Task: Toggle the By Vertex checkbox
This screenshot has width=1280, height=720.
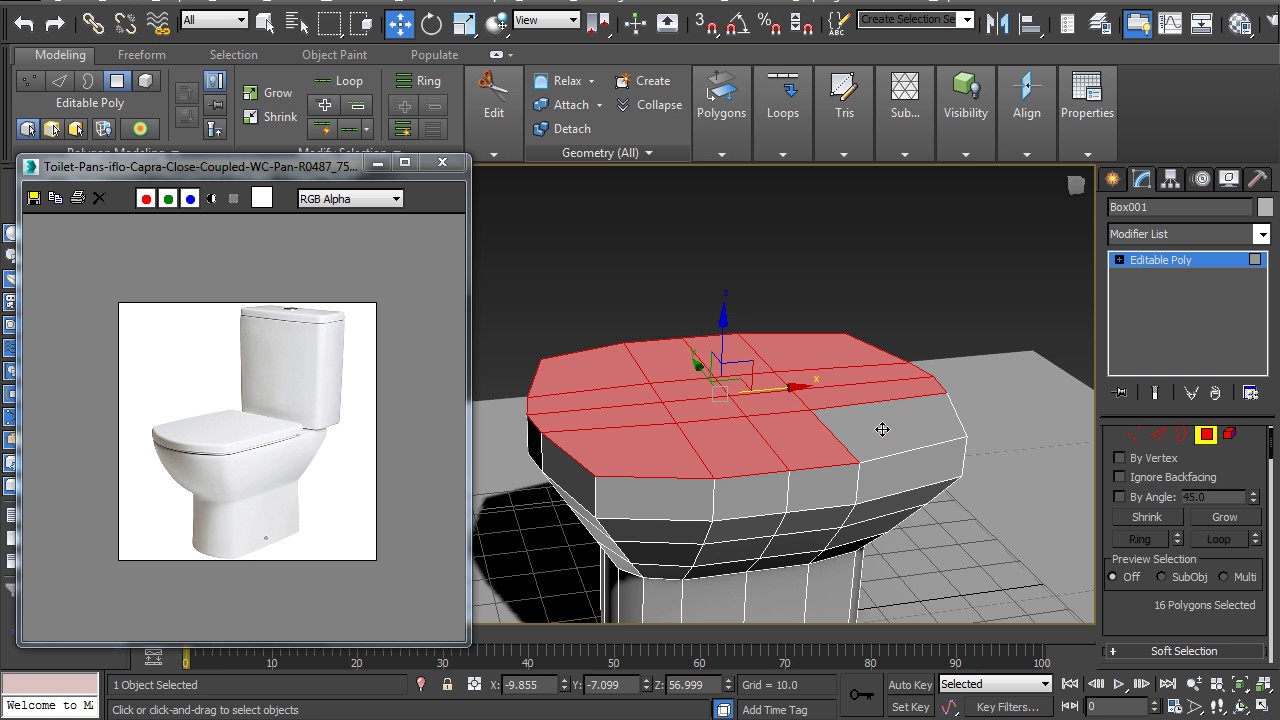Action: [x=1120, y=458]
